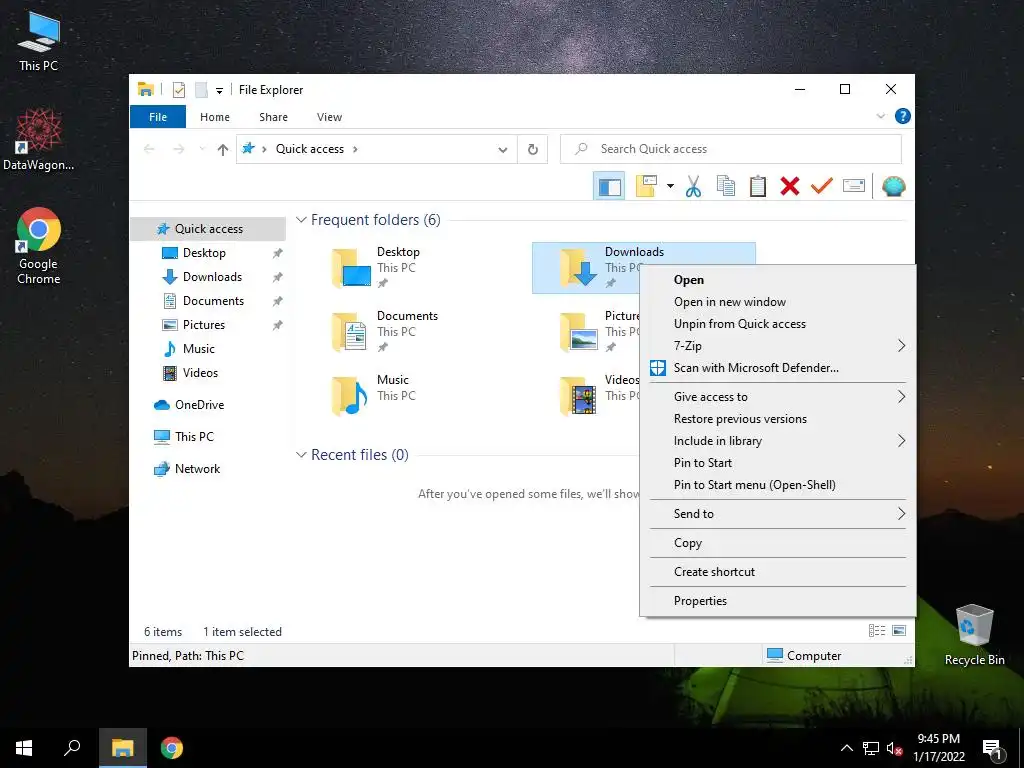Open the notification center icon
This screenshot has width=1024, height=768.
pyautogui.click(x=992, y=749)
